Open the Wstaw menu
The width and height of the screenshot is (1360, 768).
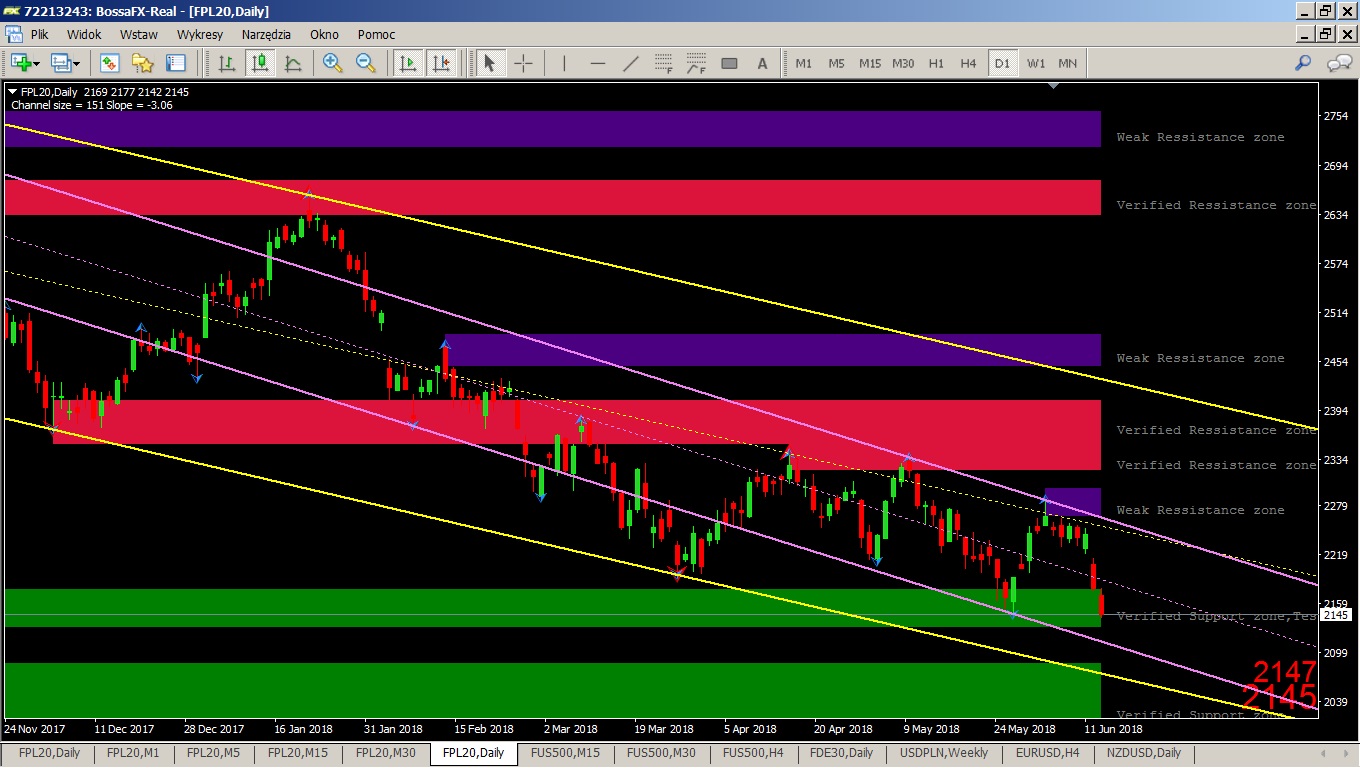coord(139,34)
